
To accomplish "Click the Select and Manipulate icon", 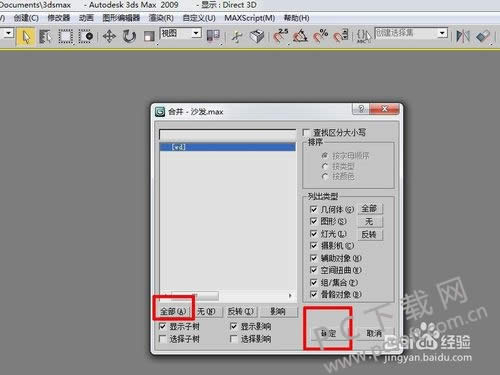I will (237, 36).
